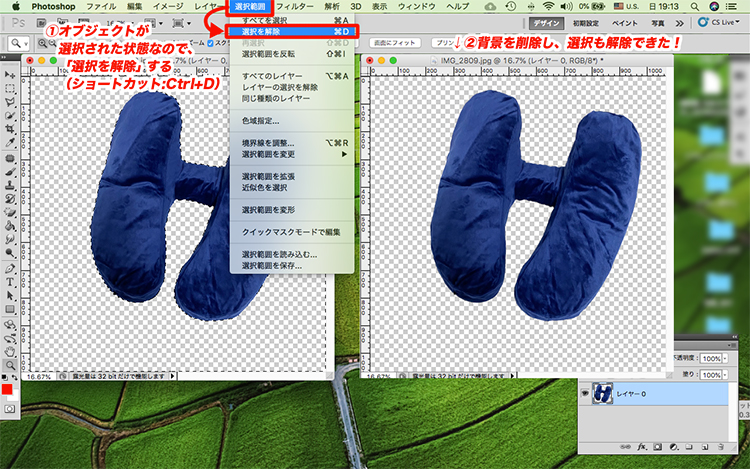Select the Rectangle shape tool

tap(10, 309)
